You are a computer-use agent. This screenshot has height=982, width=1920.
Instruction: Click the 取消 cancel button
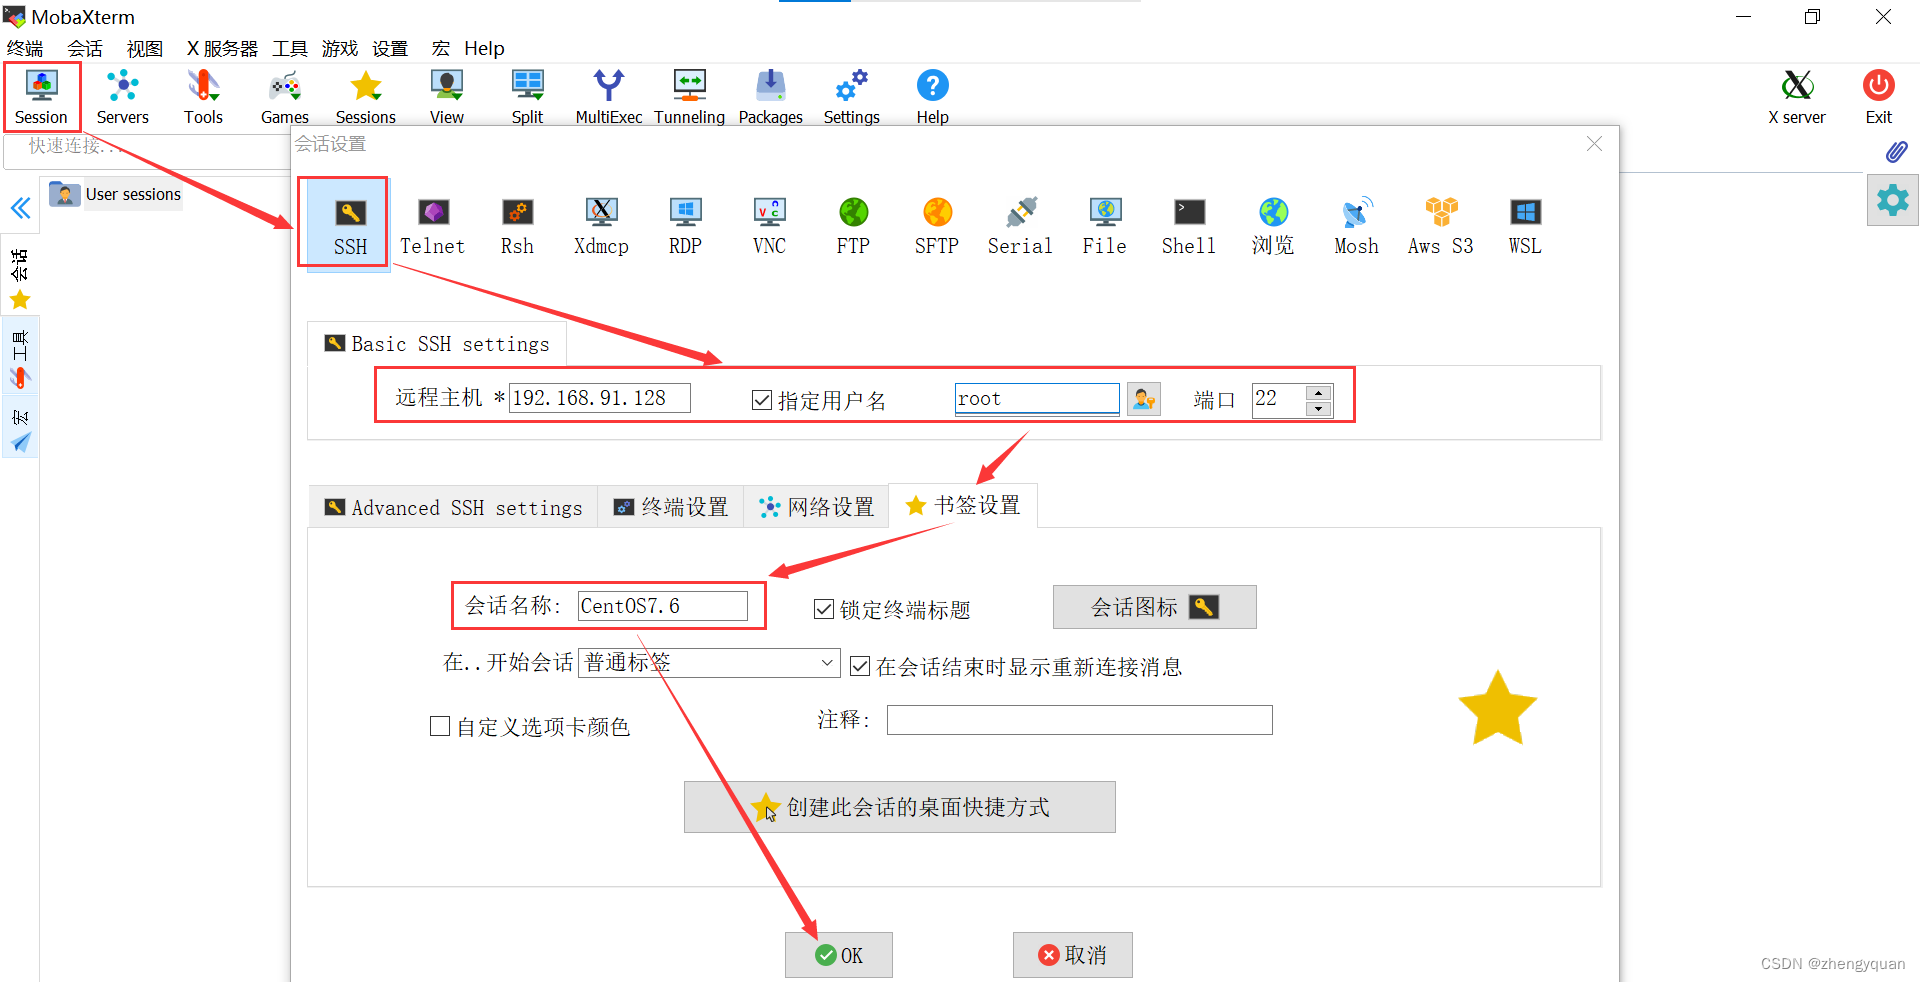[x=1073, y=955]
